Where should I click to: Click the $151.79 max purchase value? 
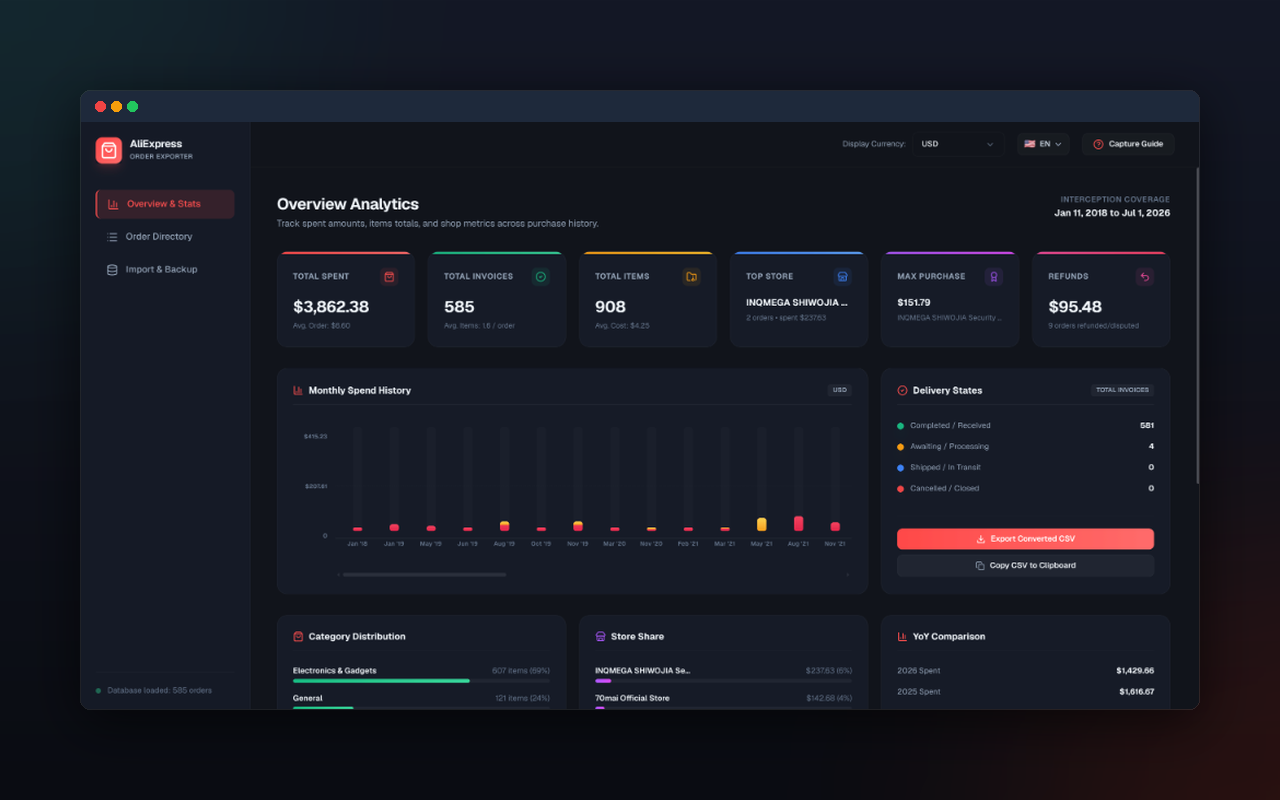913,302
